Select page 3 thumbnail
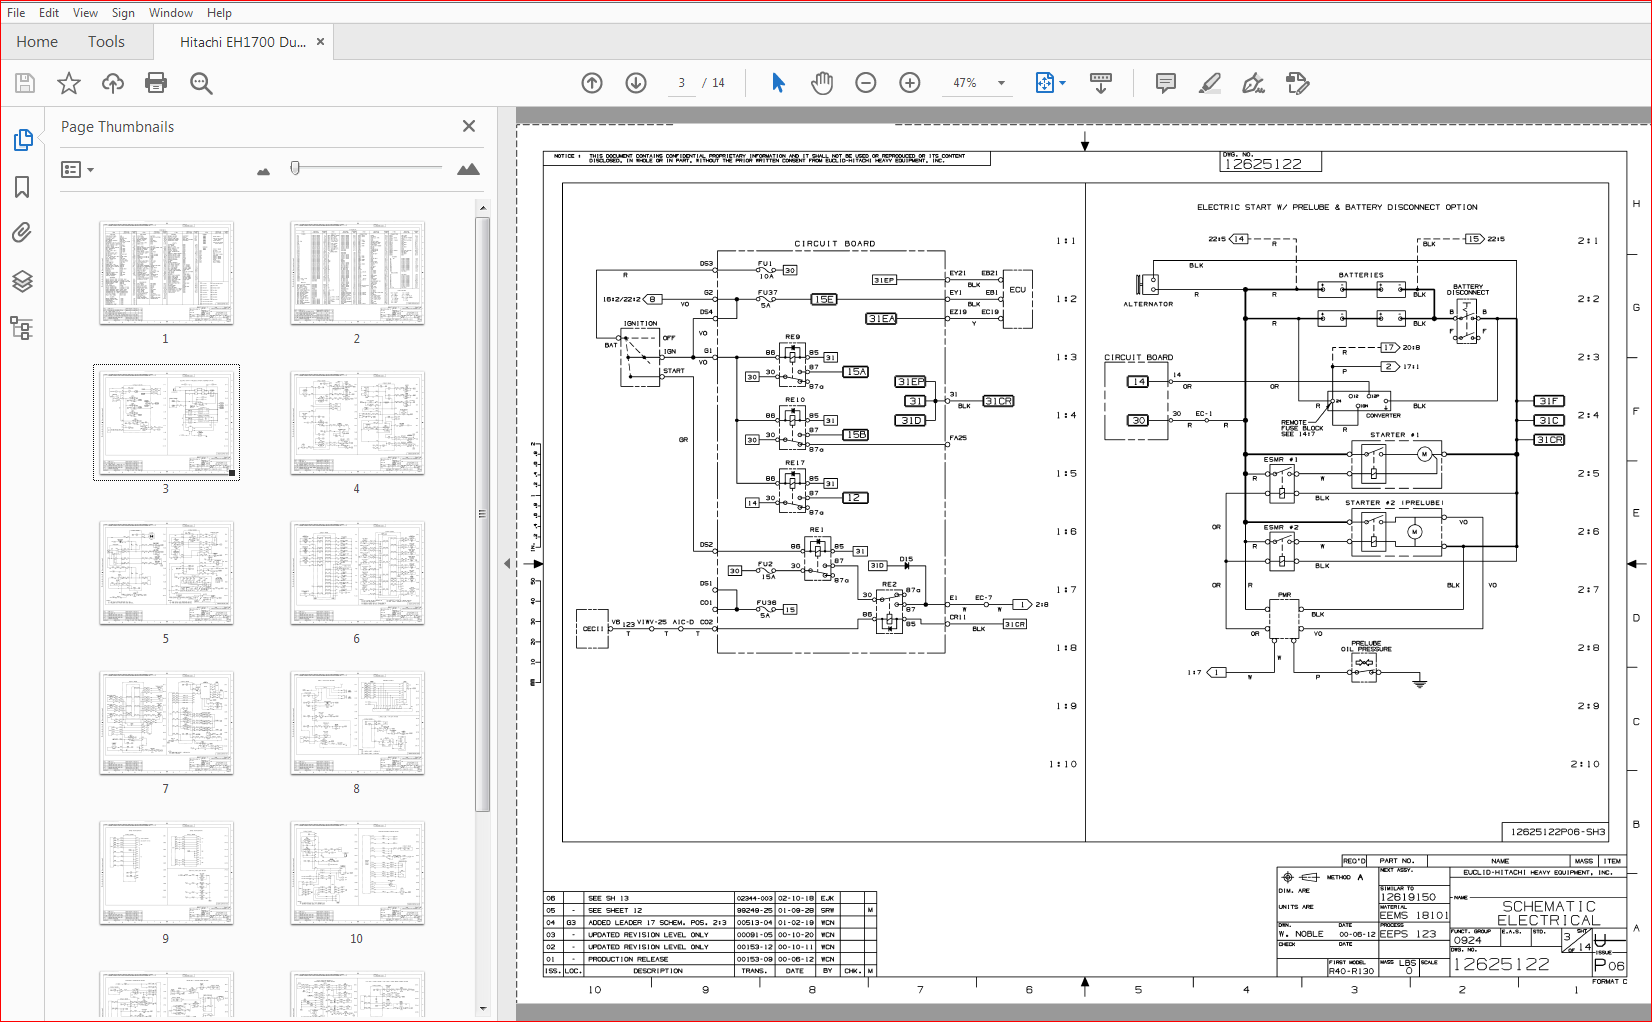The image size is (1652, 1022). point(166,423)
